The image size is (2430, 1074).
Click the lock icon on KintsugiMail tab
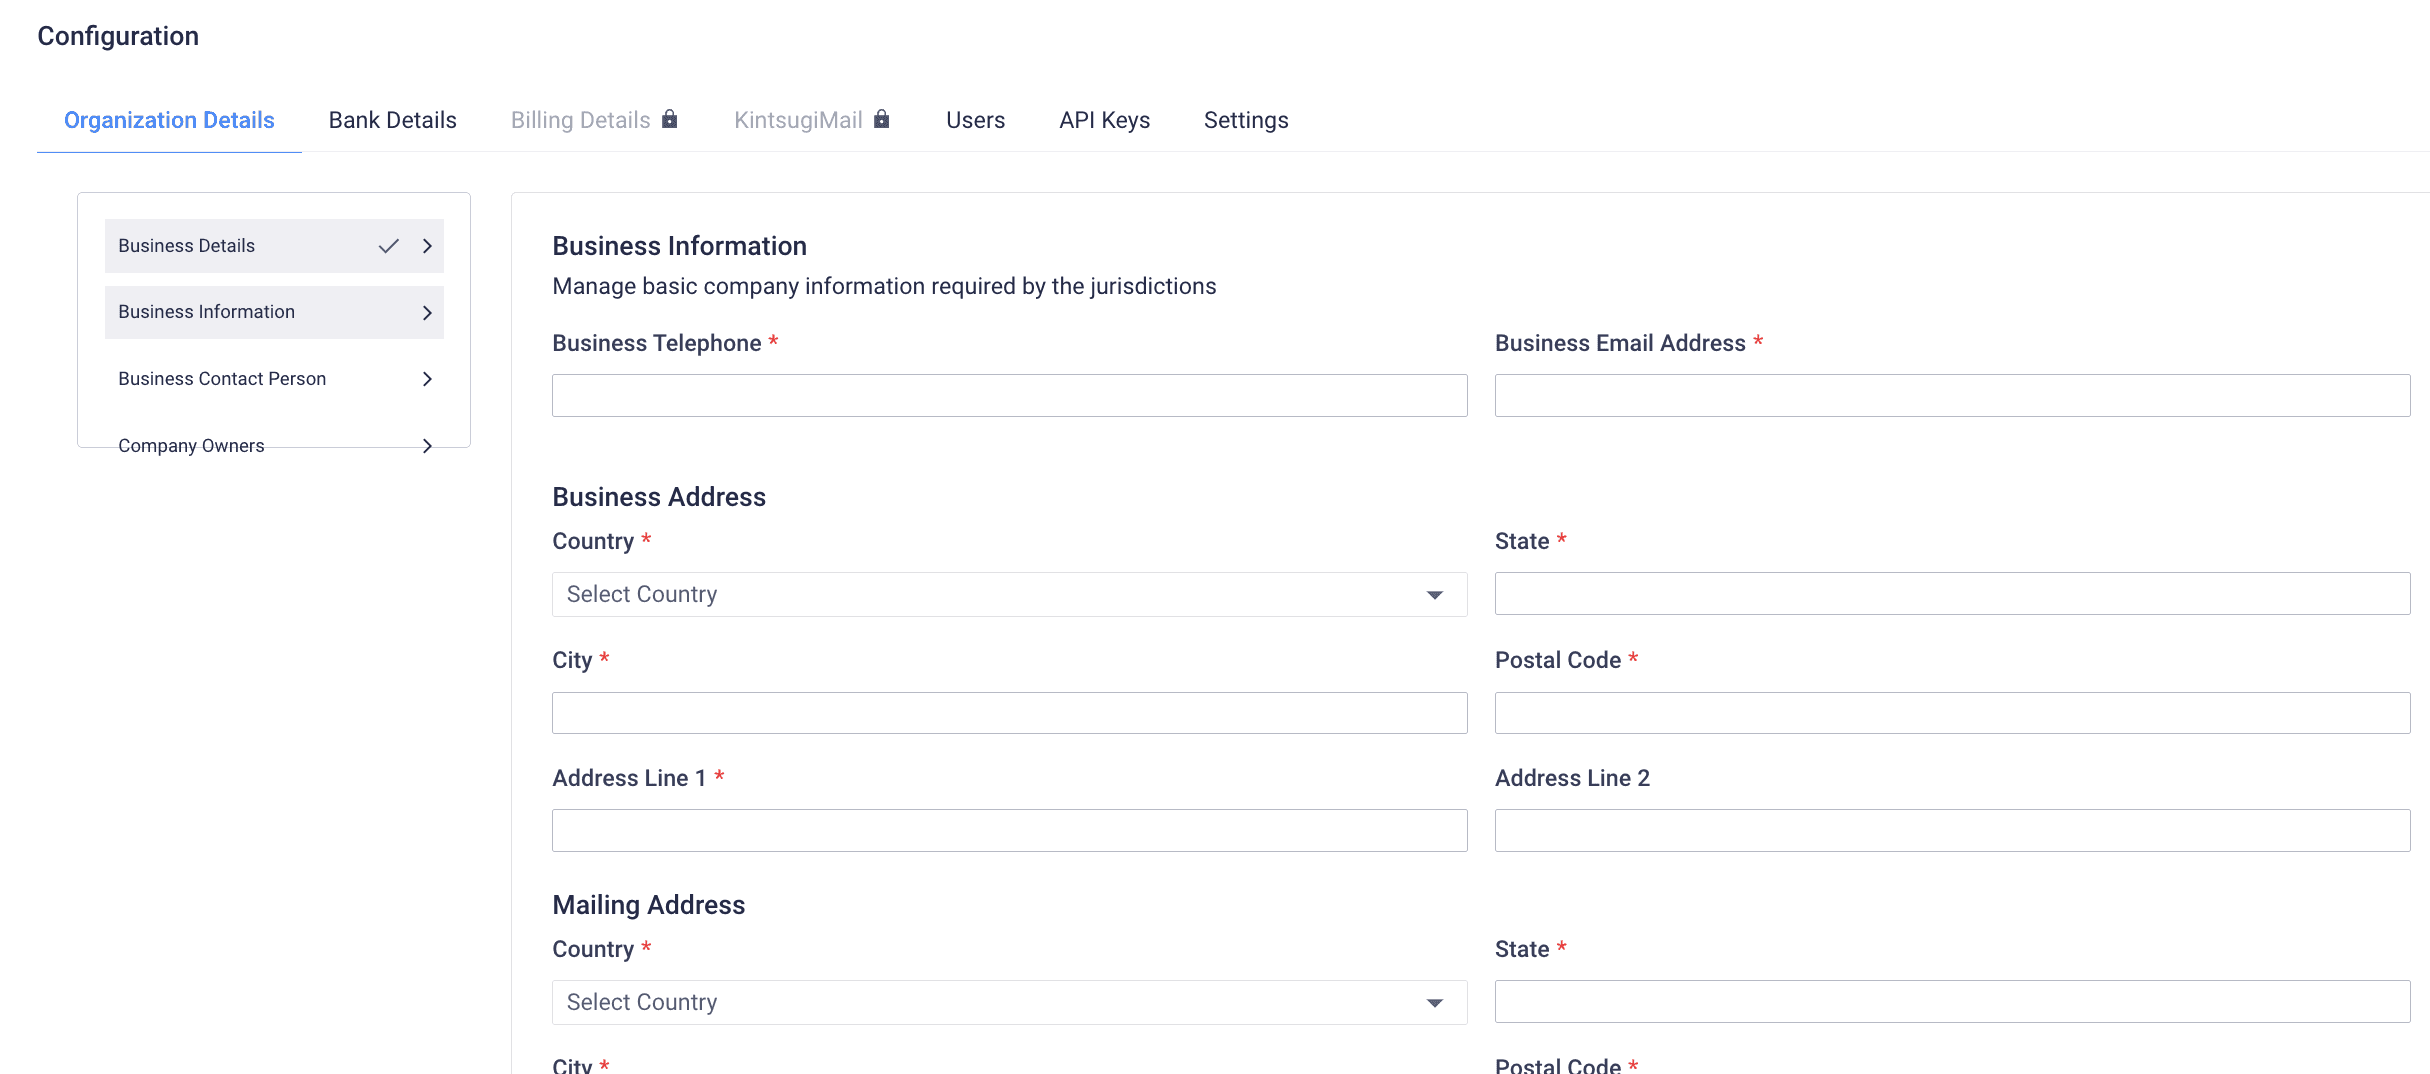click(881, 119)
